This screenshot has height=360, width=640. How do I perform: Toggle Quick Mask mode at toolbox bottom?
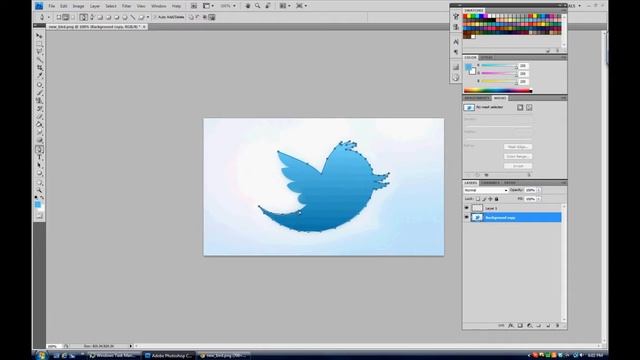pos(39,216)
